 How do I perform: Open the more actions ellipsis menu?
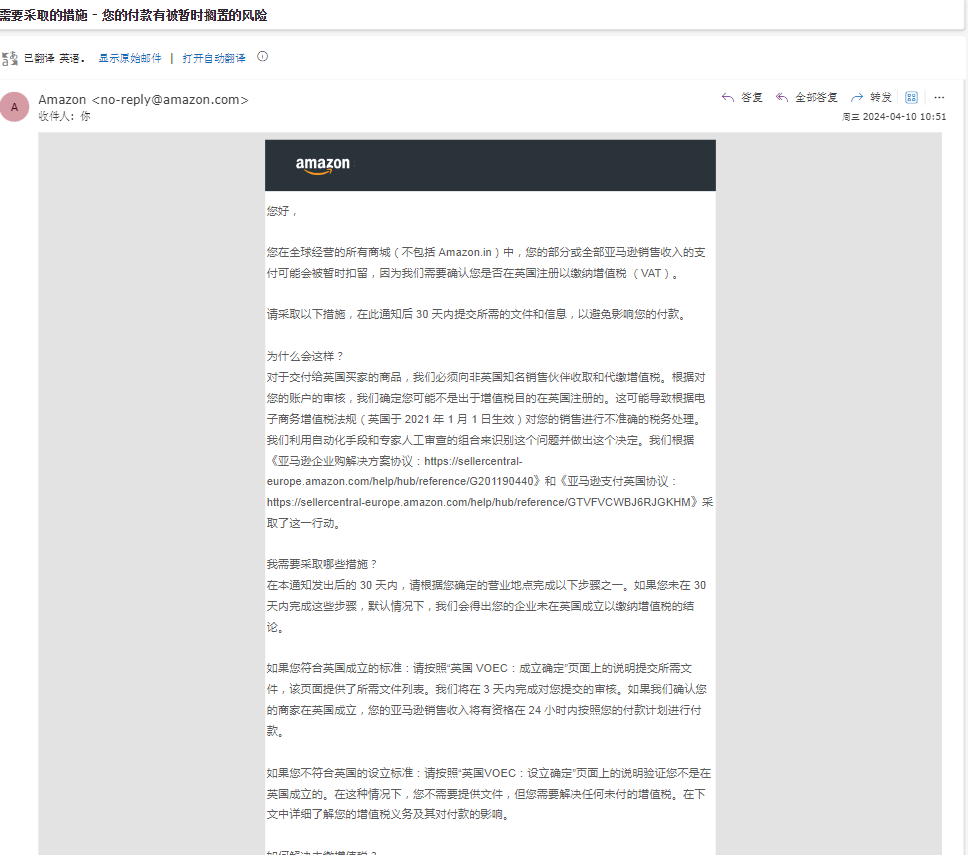pyautogui.click(x=939, y=98)
